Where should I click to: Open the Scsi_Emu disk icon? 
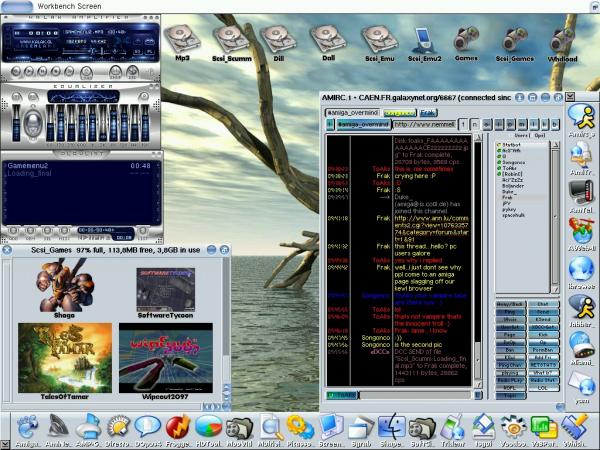click(x=380, y=43)
